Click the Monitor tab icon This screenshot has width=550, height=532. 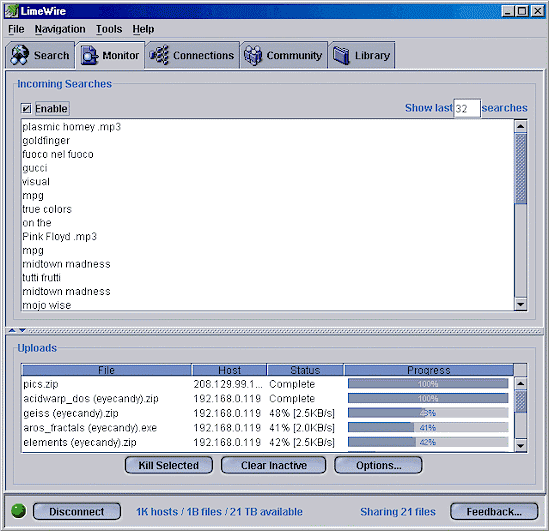(x=90, y=55)
